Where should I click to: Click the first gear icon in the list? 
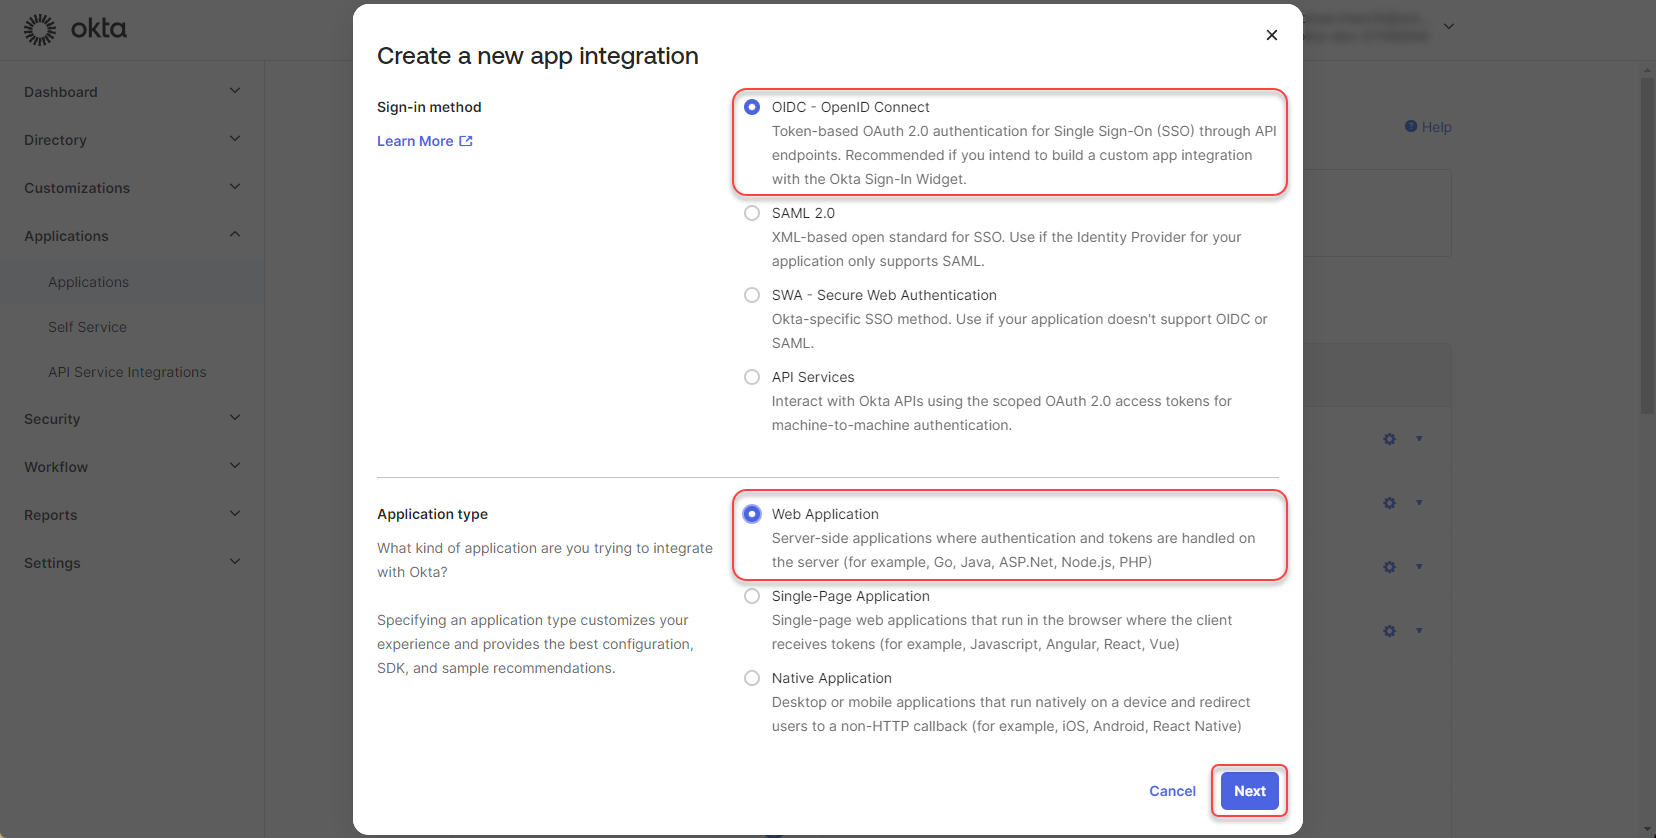pos(1389,439)
